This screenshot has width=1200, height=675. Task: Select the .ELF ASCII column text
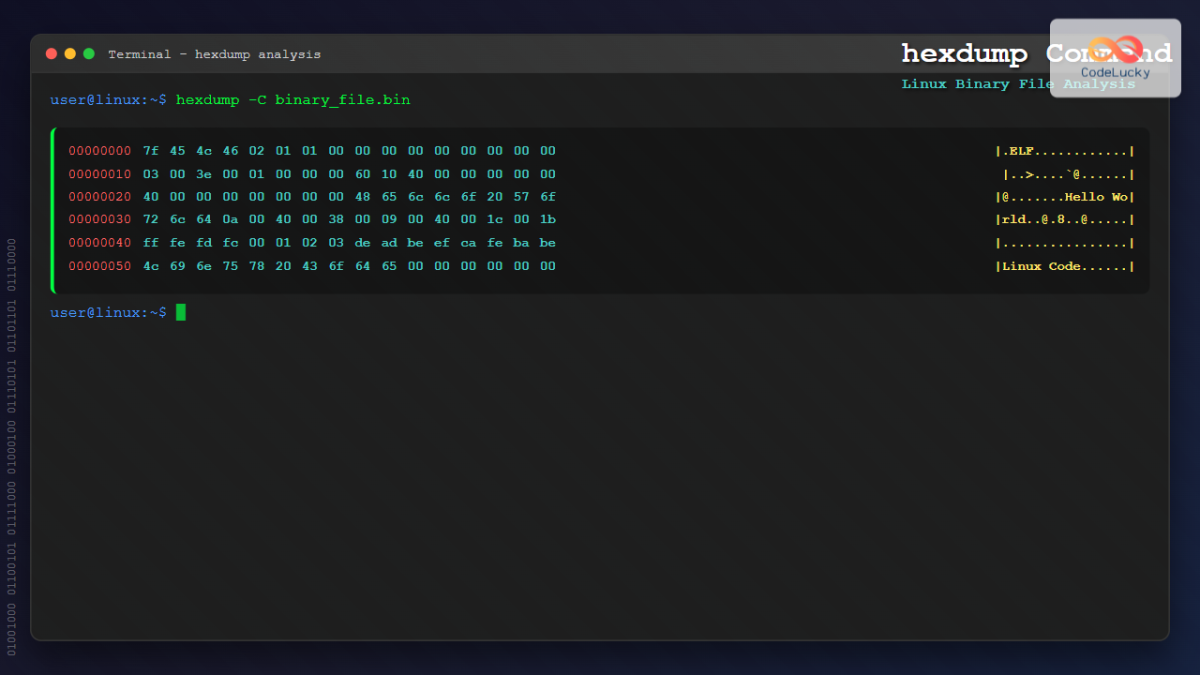[x=1020, y=150]
